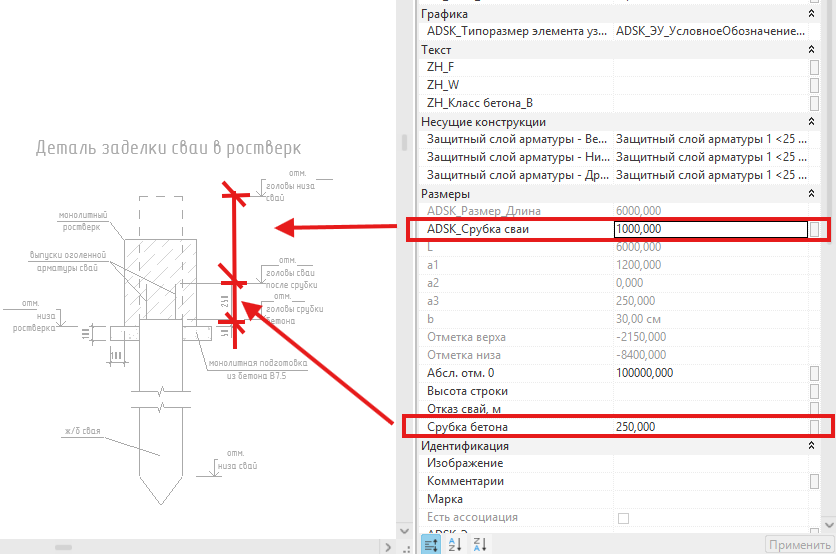
Task: Select the Срубка бетона value 250,000
Action: (x=636, y=427)
